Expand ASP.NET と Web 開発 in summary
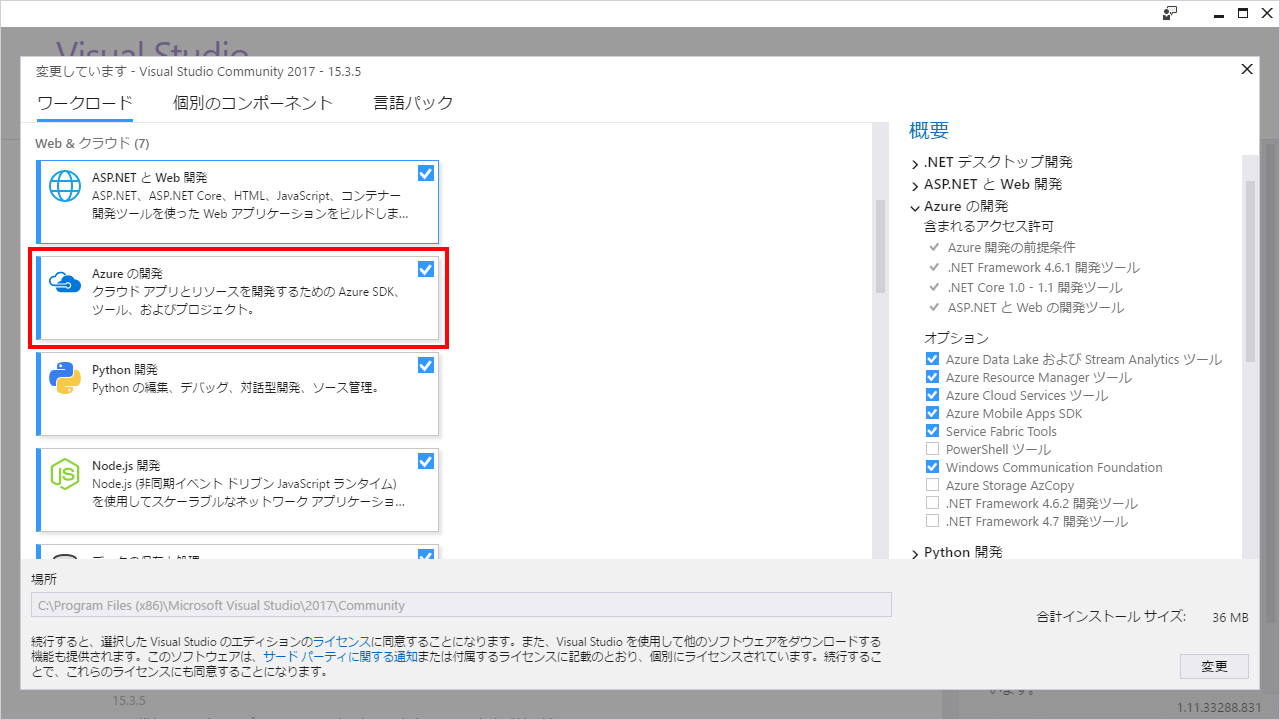The width and height of the screenshot is (1280, 720). [x=915, y=185]
